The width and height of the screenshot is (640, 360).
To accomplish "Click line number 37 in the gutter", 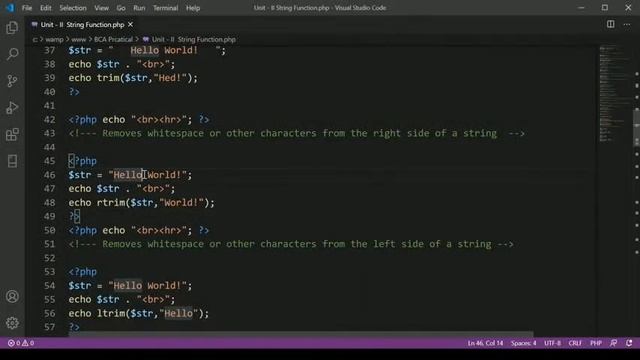I will (x=49, y=50).
